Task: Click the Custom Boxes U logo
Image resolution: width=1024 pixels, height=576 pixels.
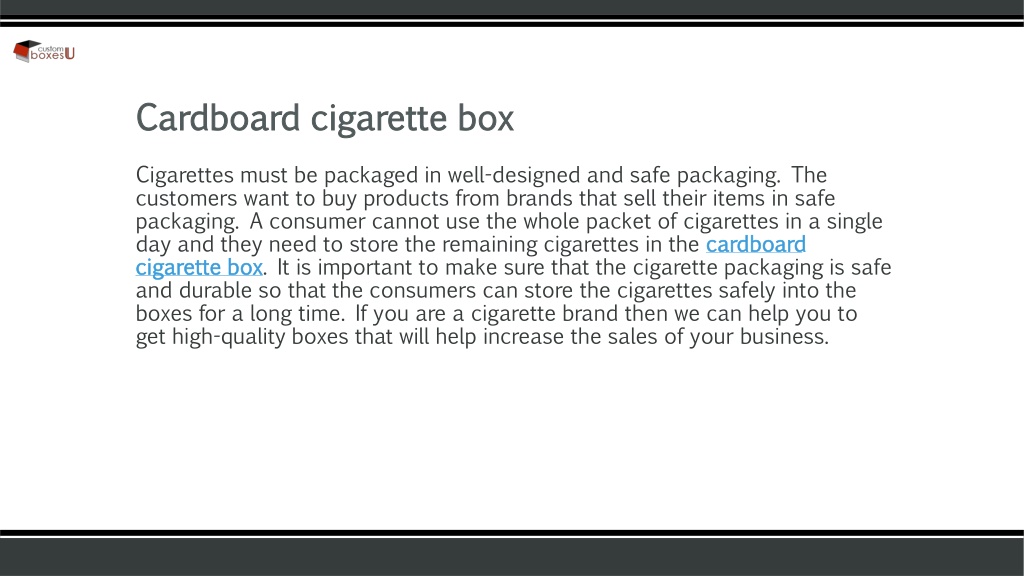Action: pyautogui.click(x=44, y=52)
